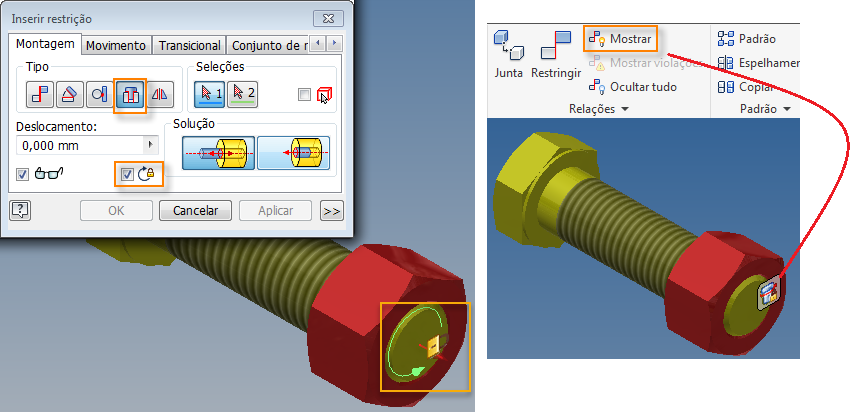Screen dimensions: 867x412
Task: Toggle the lock rotation checkbox
Action: click(x=128, y=175)
